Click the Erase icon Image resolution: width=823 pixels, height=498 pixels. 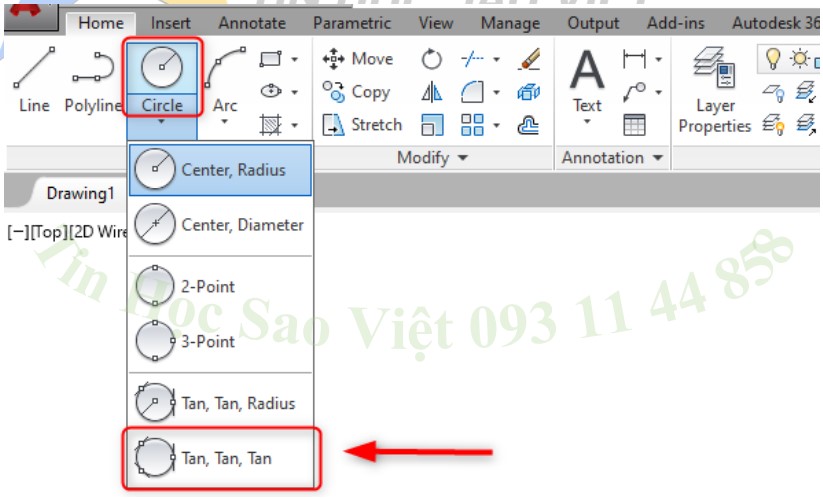point(529,59)
